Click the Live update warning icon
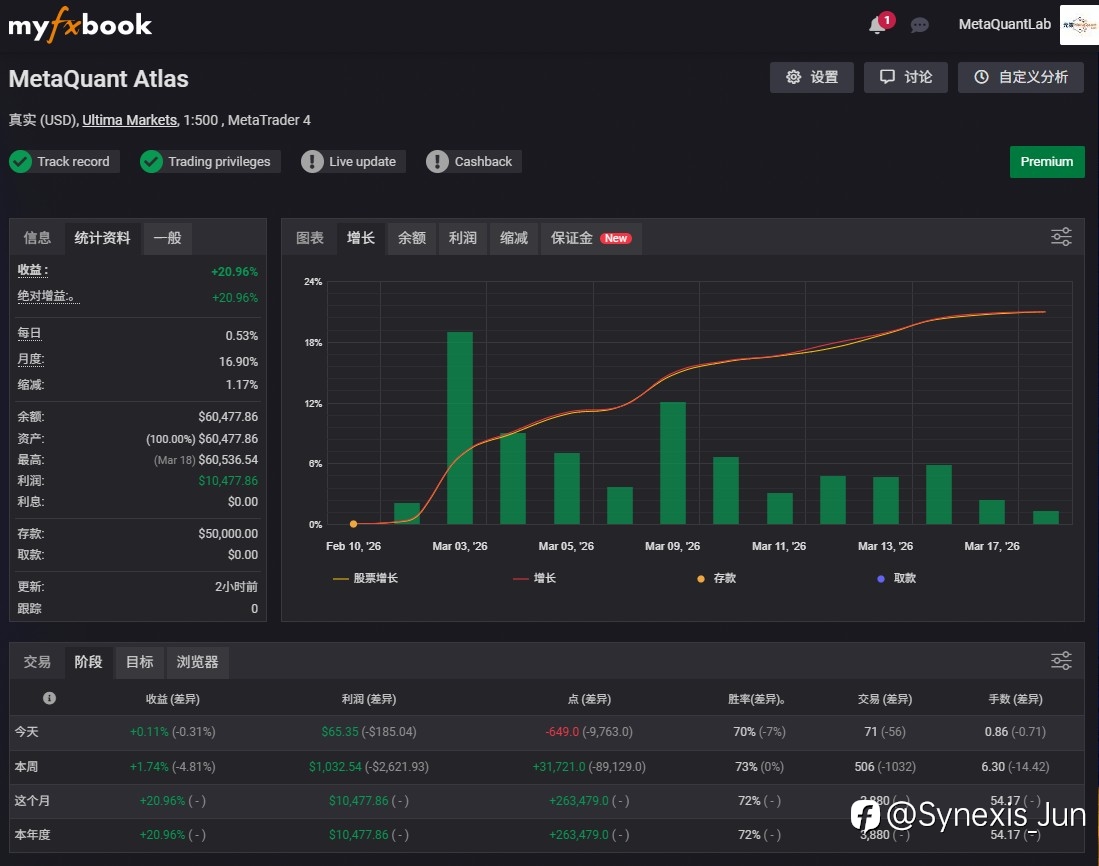Image resolution: width=1099 pixels, height=866 pixels. 312,162
